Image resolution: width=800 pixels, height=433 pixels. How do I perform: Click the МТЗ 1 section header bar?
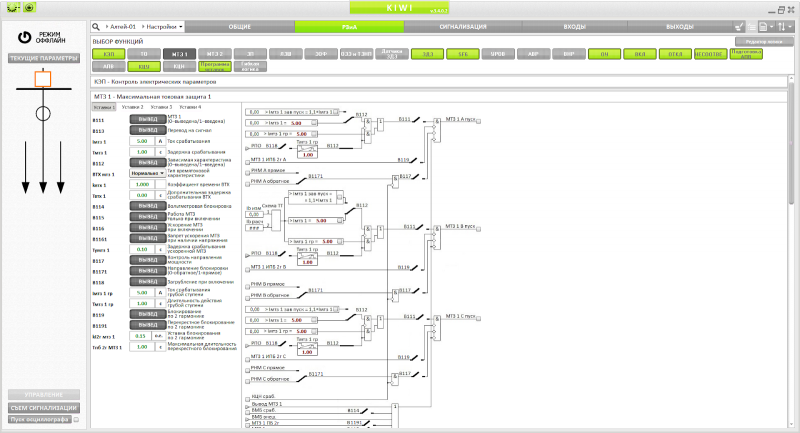click(x=439, y=96)
